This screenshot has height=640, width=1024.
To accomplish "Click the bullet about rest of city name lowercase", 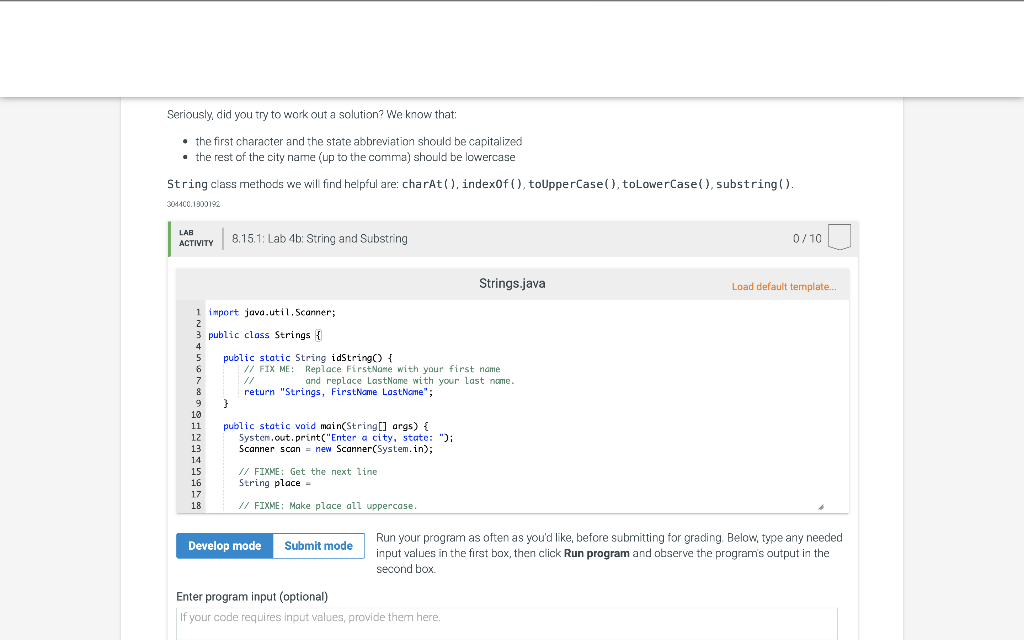I will [355, 157].
